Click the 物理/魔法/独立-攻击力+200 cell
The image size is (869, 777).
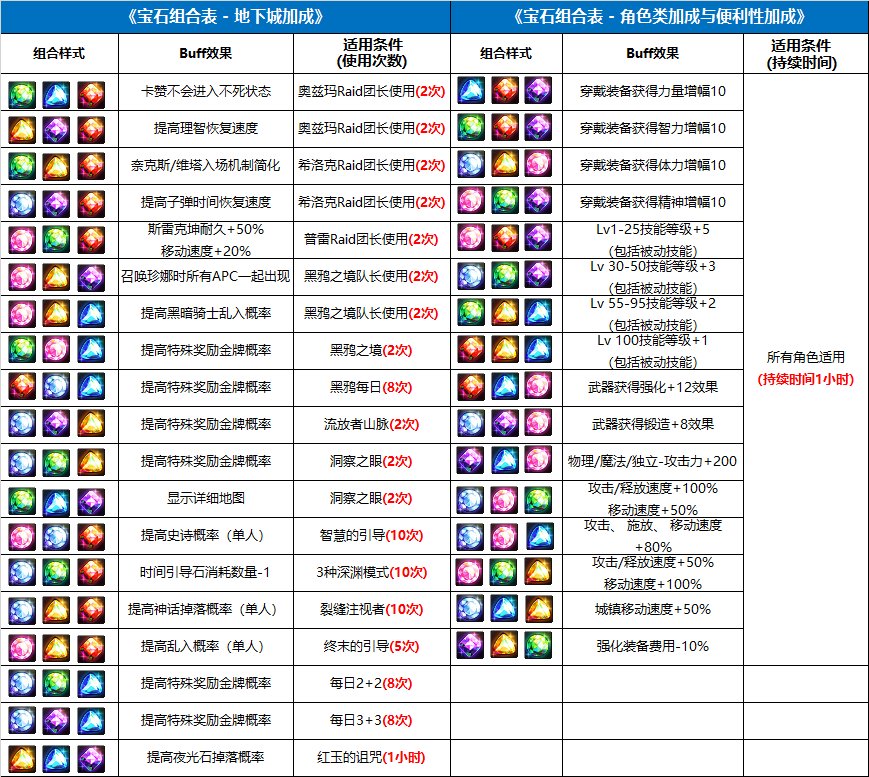[651, 460]
